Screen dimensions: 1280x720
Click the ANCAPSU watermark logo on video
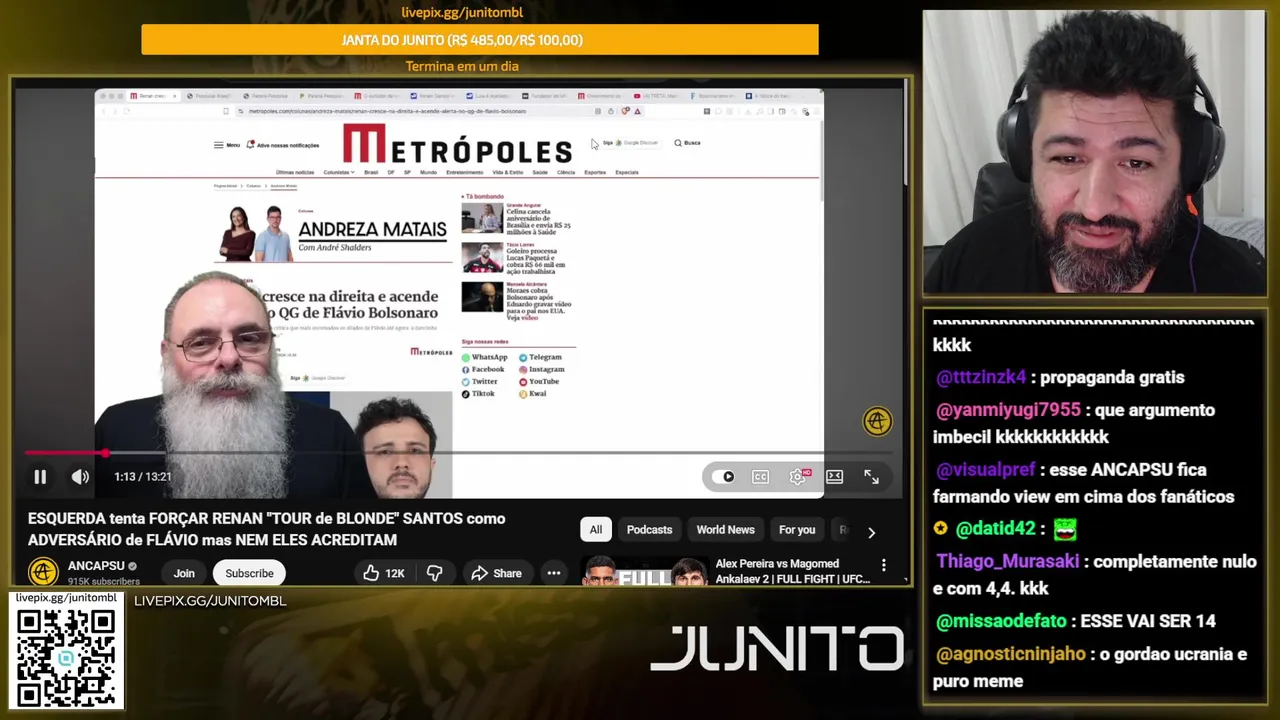click(877, 422)
